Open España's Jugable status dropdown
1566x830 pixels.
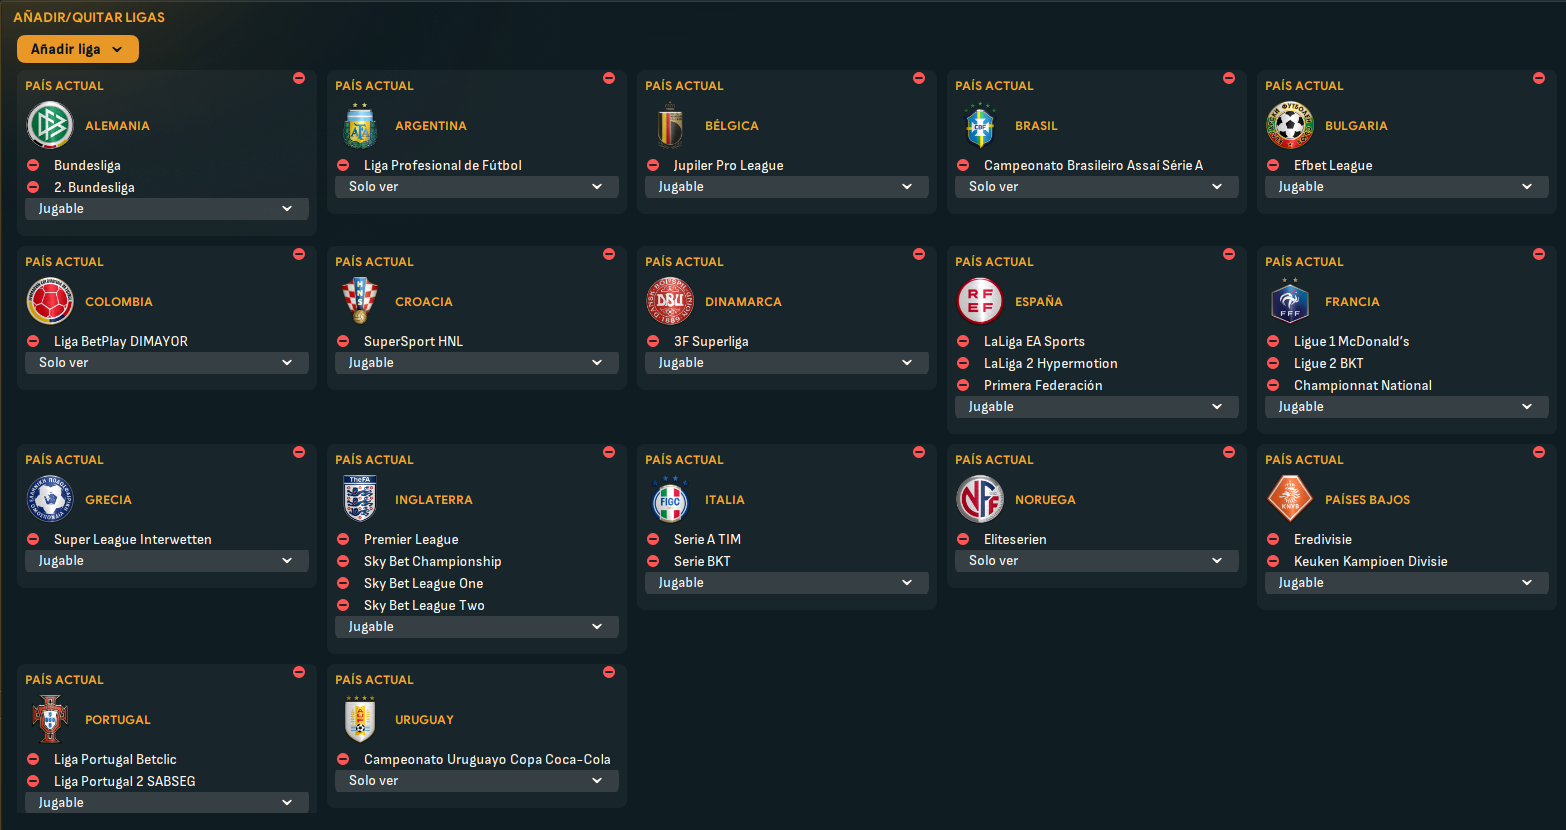pyautogui.click(x=1097, y=407)
